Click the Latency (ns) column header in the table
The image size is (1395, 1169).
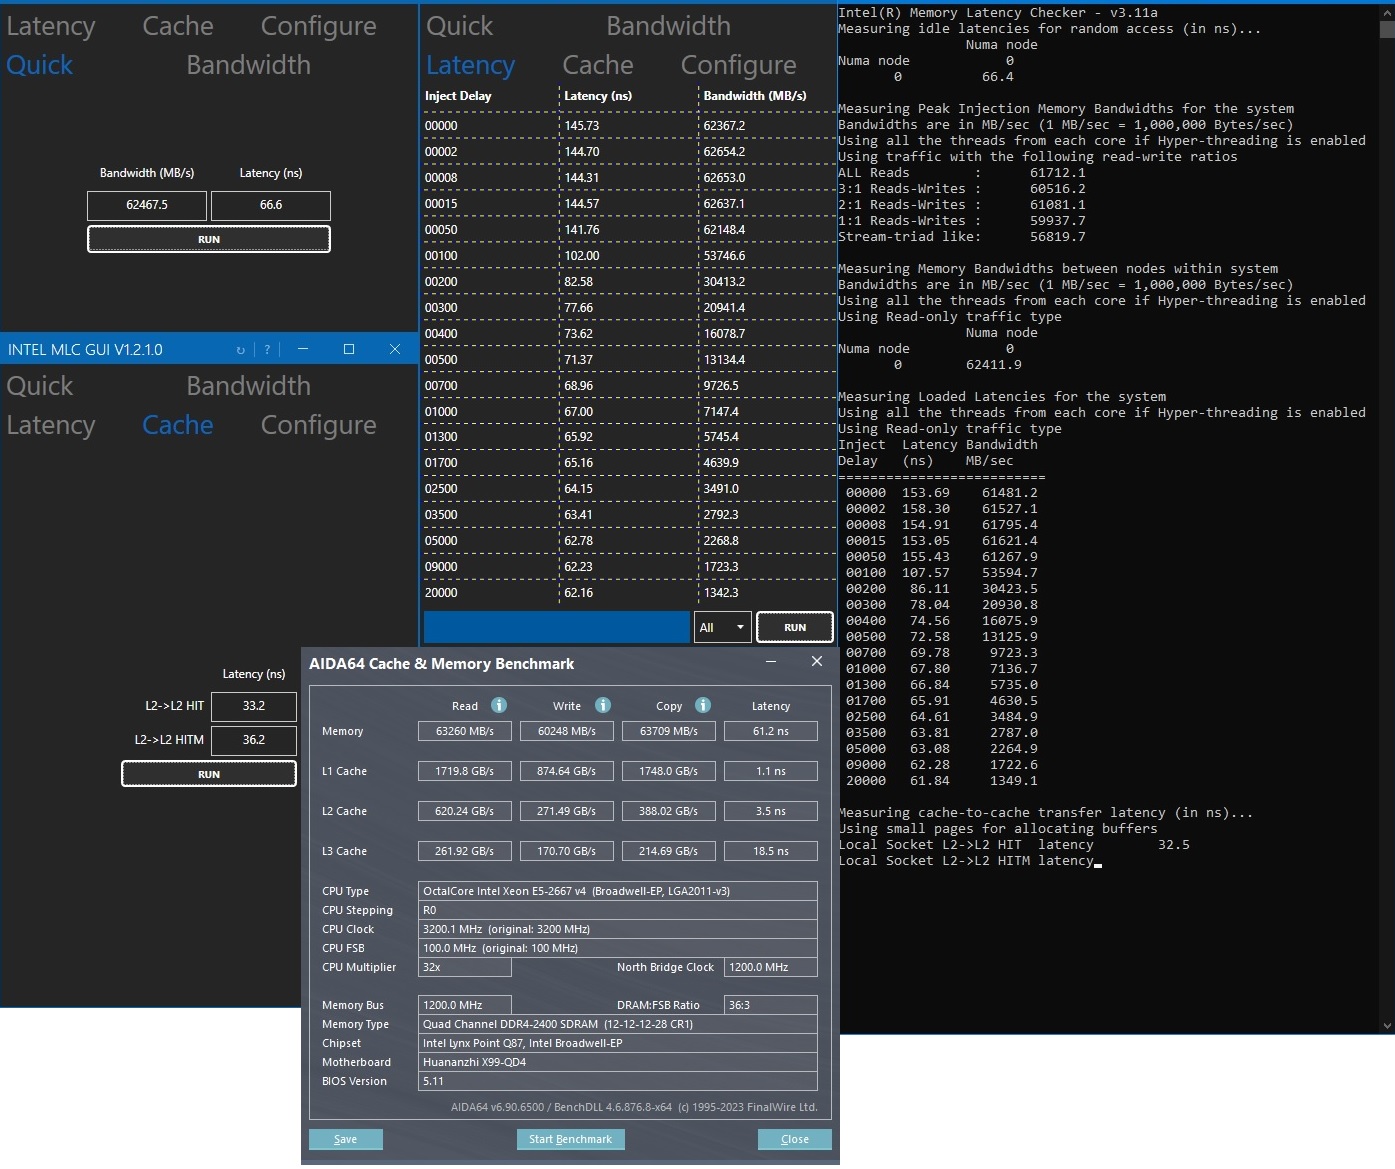pos(598,96)
